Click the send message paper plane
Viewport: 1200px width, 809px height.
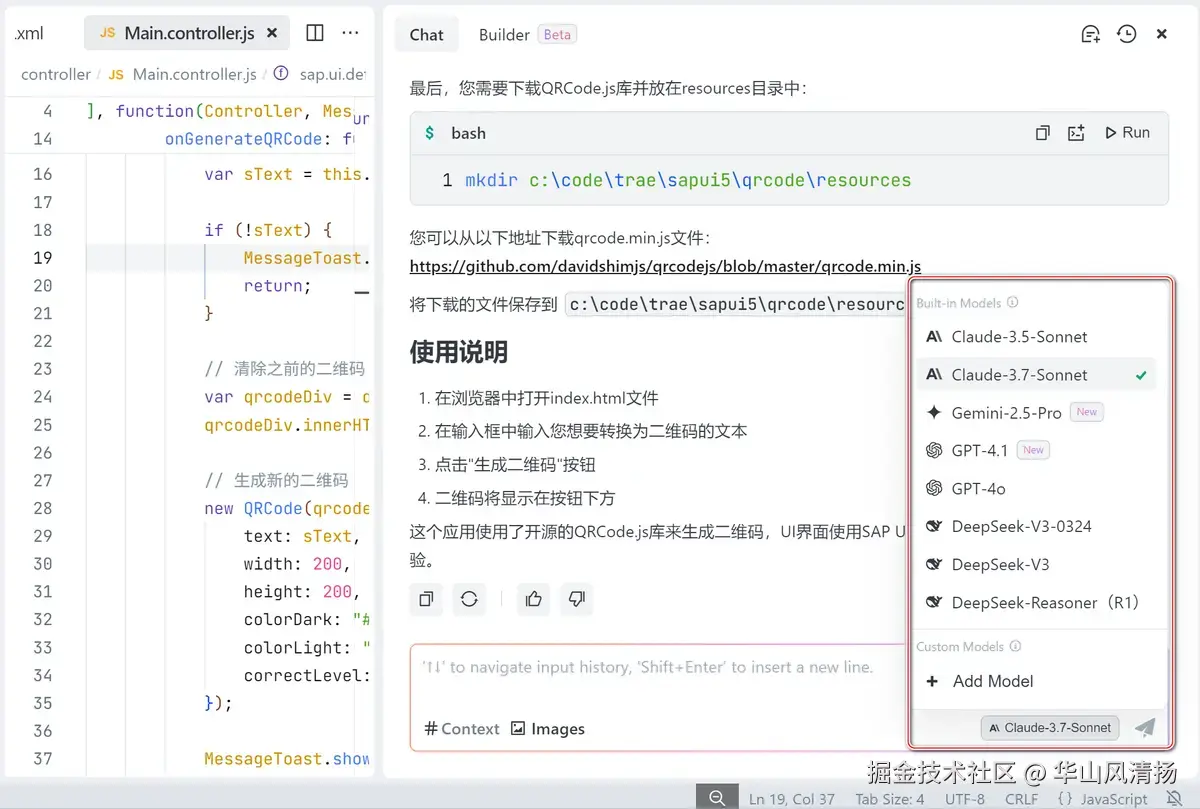click(x=1145, y=728)
